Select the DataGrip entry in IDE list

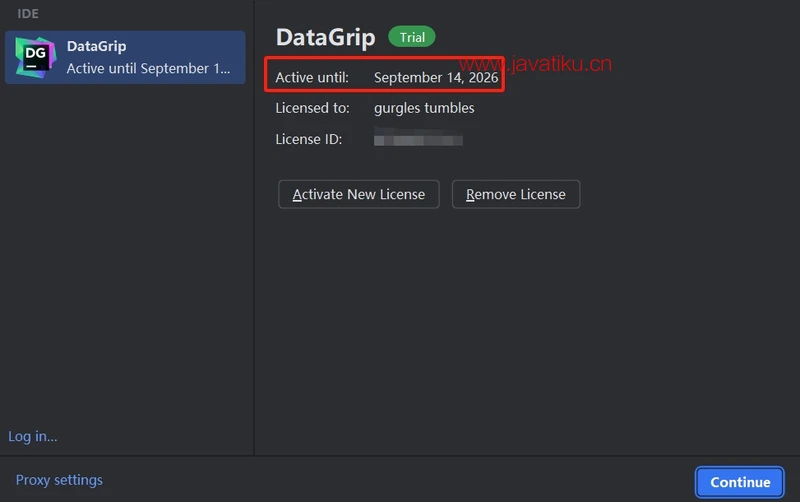pyautogui.click(x=125, y=57)
